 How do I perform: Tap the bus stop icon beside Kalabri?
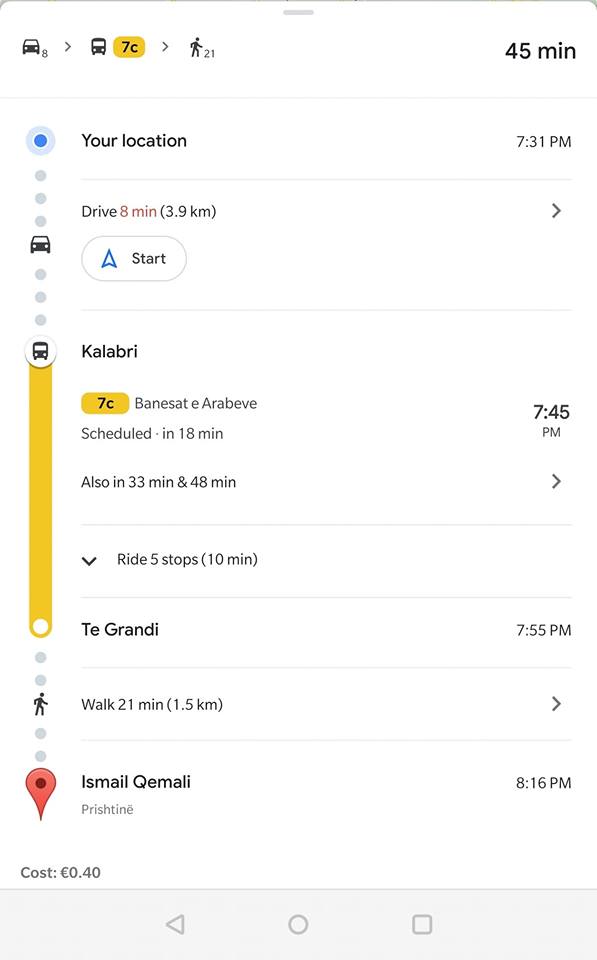point(40,351)
